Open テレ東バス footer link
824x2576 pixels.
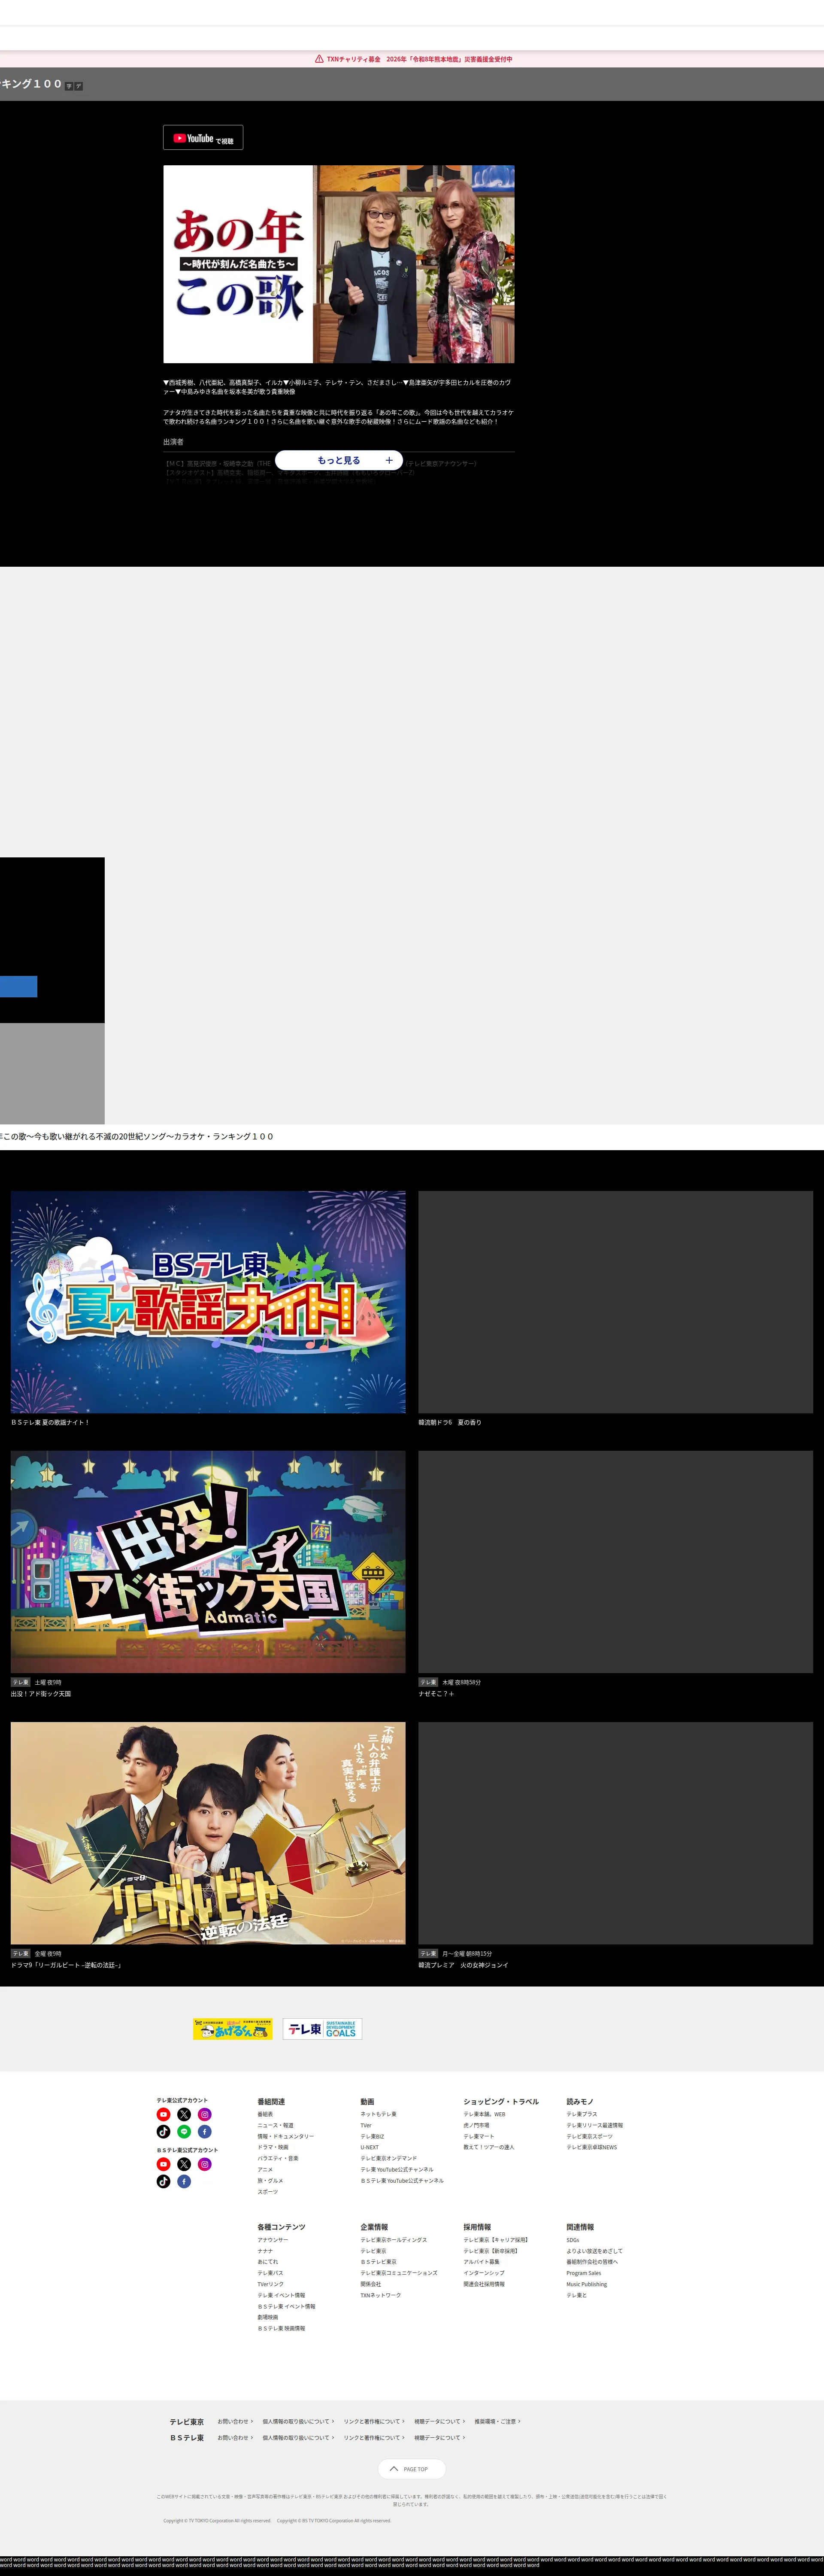tap(270, 2273)
